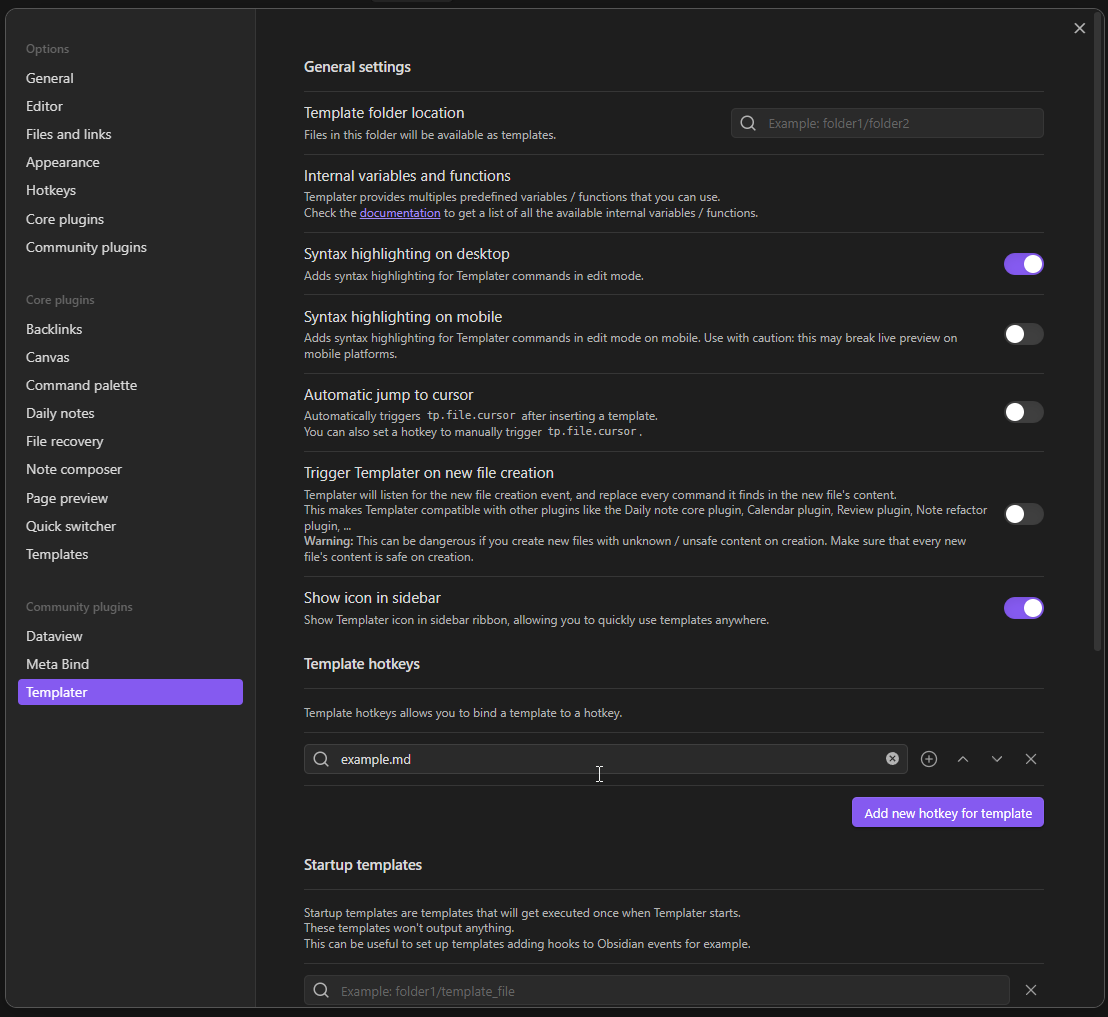The height and width of the screenshot is (1017, 1108).
Task: Enable syntax highlighting on mobile
Action: click(1024, 334)
